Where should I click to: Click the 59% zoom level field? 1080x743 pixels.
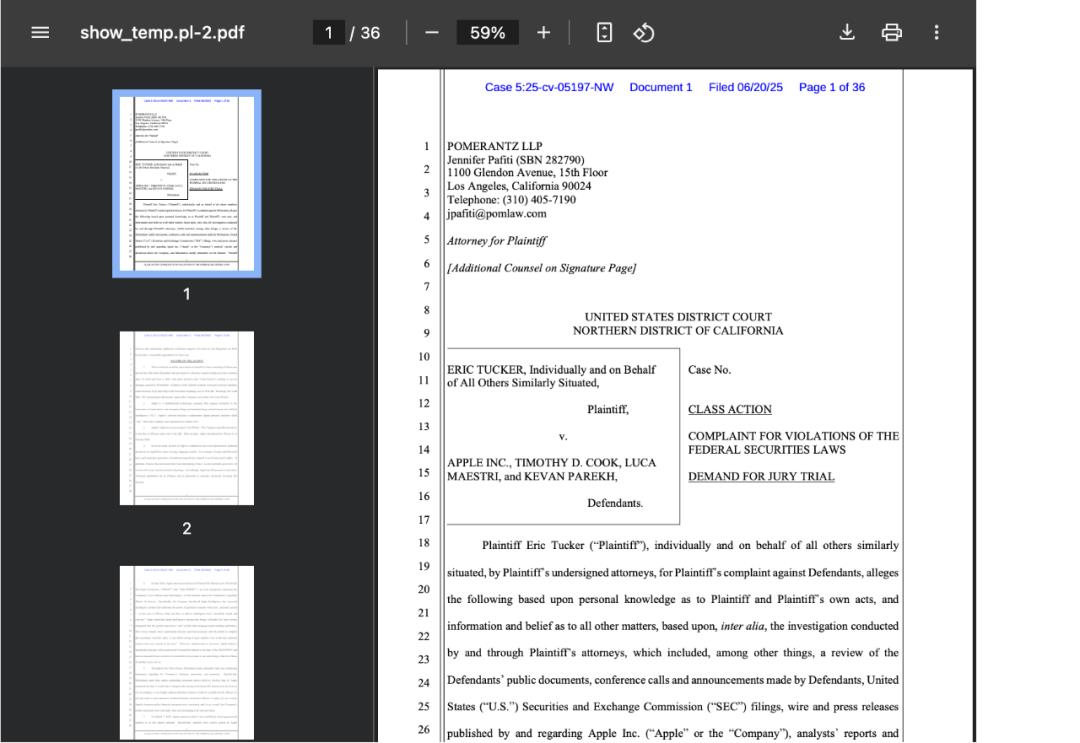488,32
